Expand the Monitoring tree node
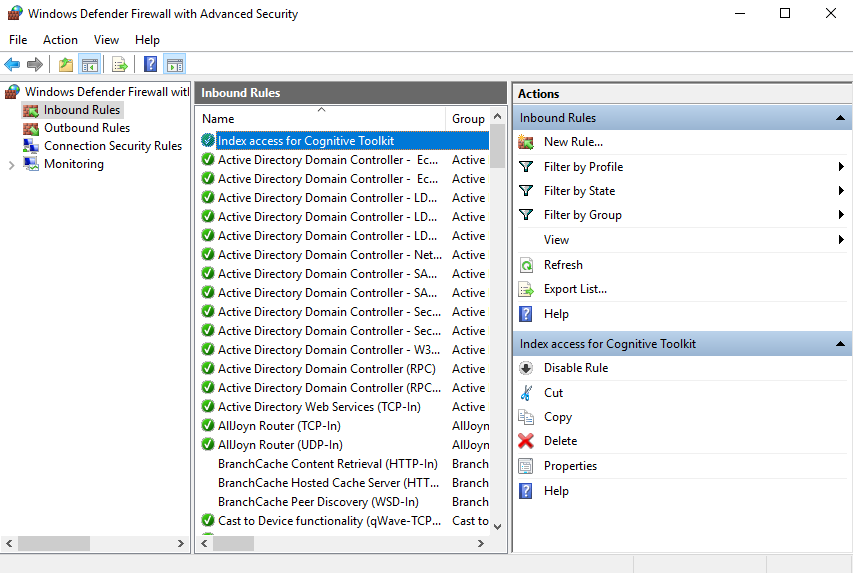The height and width of the screenshot is (573, 853). tap(11, 165)
